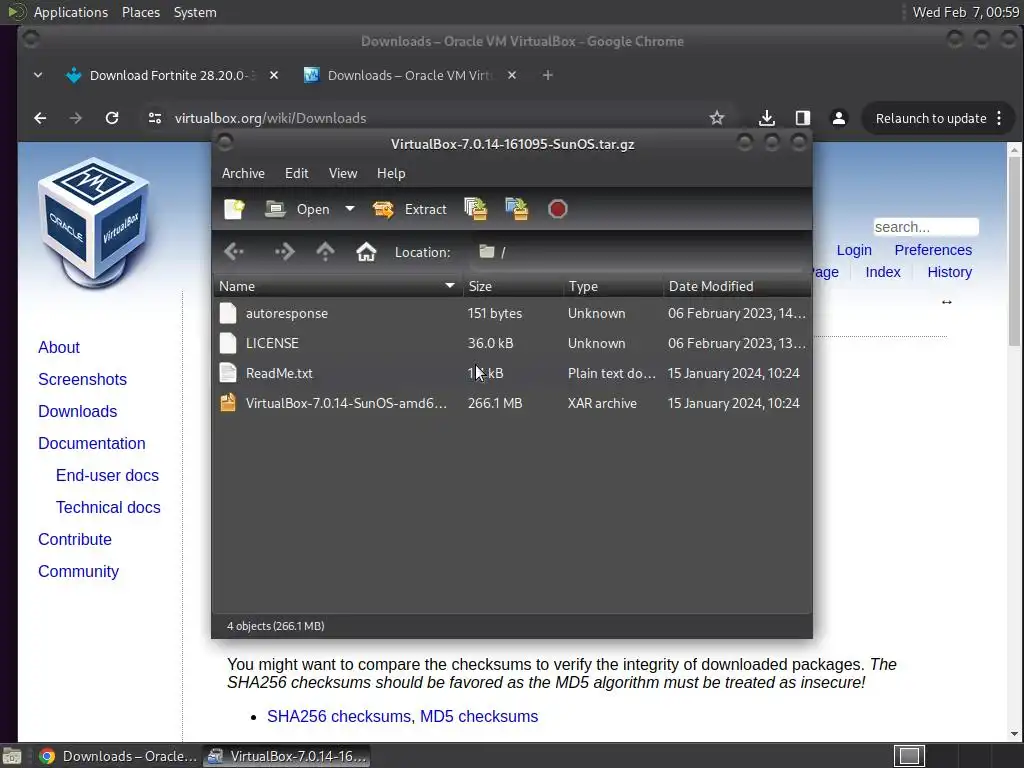This screenshot has width=1024, height=768.
Task: Open a new Chrome tab
Action: [x=548, y=75]
